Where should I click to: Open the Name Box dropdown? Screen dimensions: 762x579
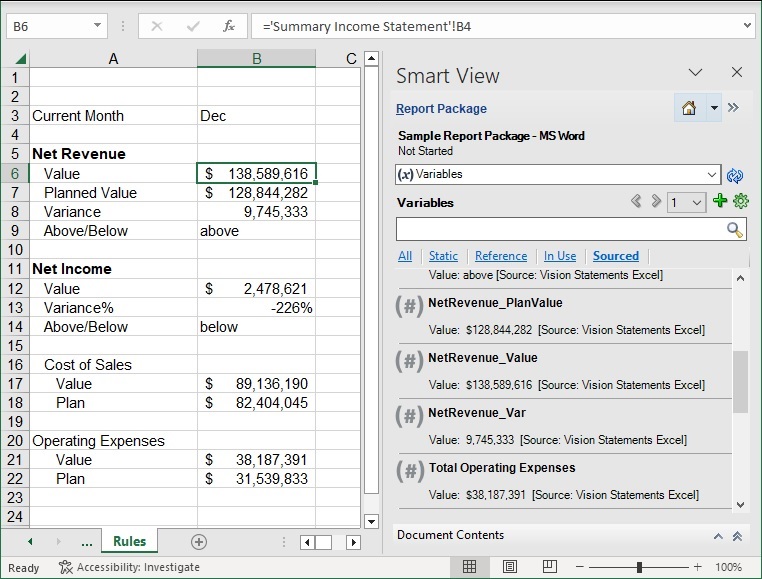tap(97, 25)
